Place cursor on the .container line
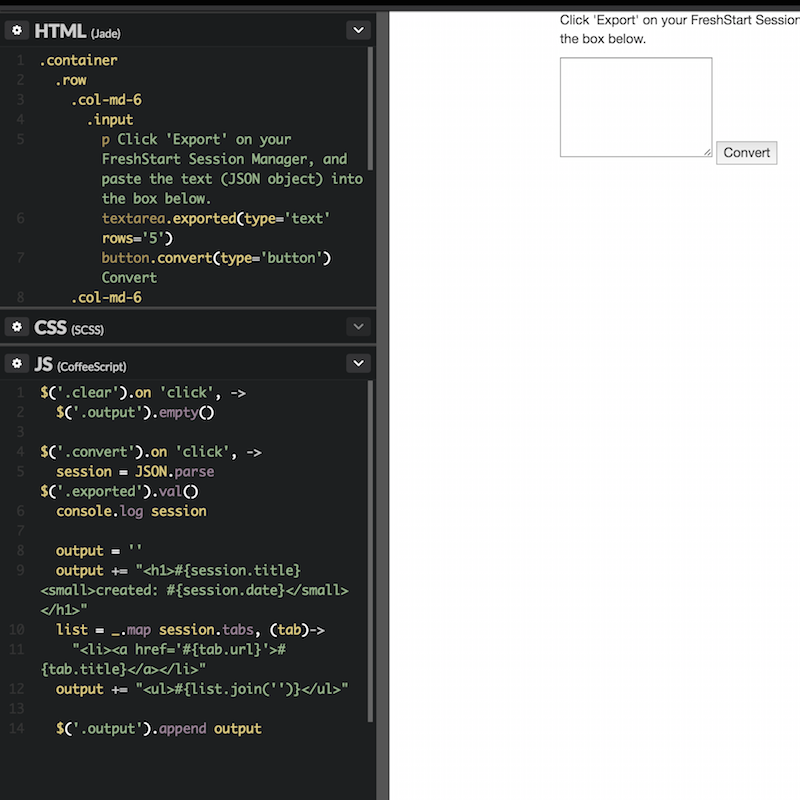This screenshot has height=800, width=800. 78,60
